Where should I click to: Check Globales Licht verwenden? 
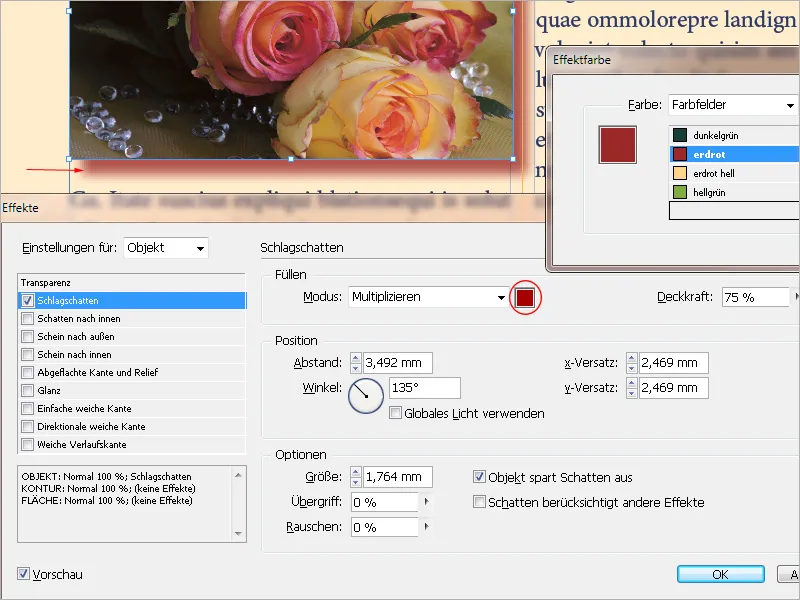click(x=395, y=413)
